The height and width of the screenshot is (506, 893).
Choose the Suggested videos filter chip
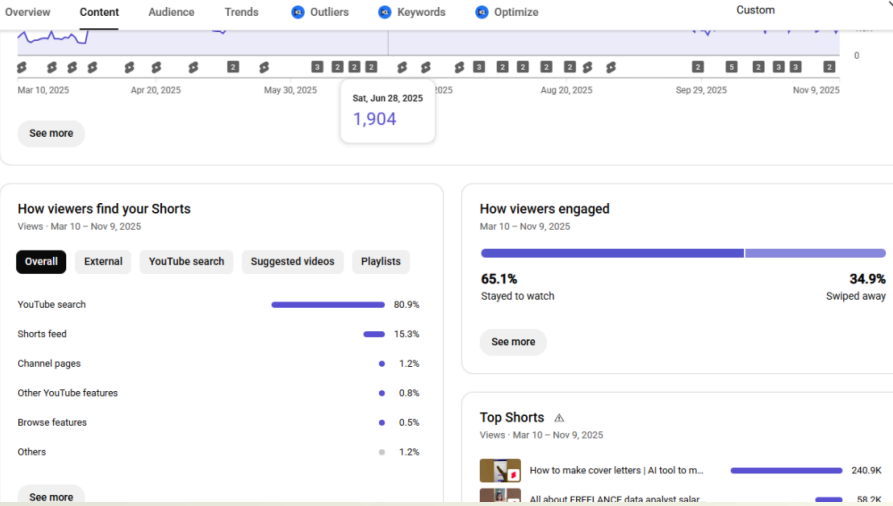pos(292,262)
